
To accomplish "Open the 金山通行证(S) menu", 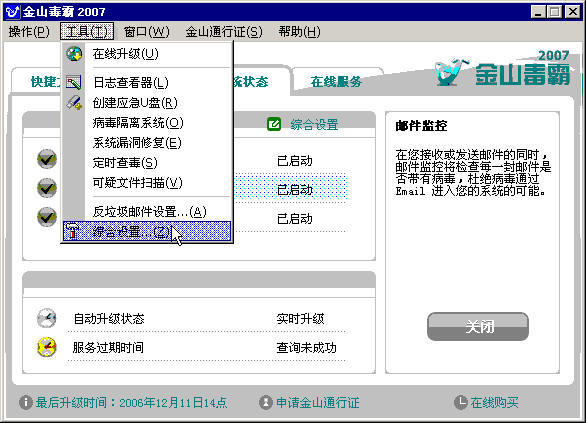I will pyautogui.click(x=224, y=32).
